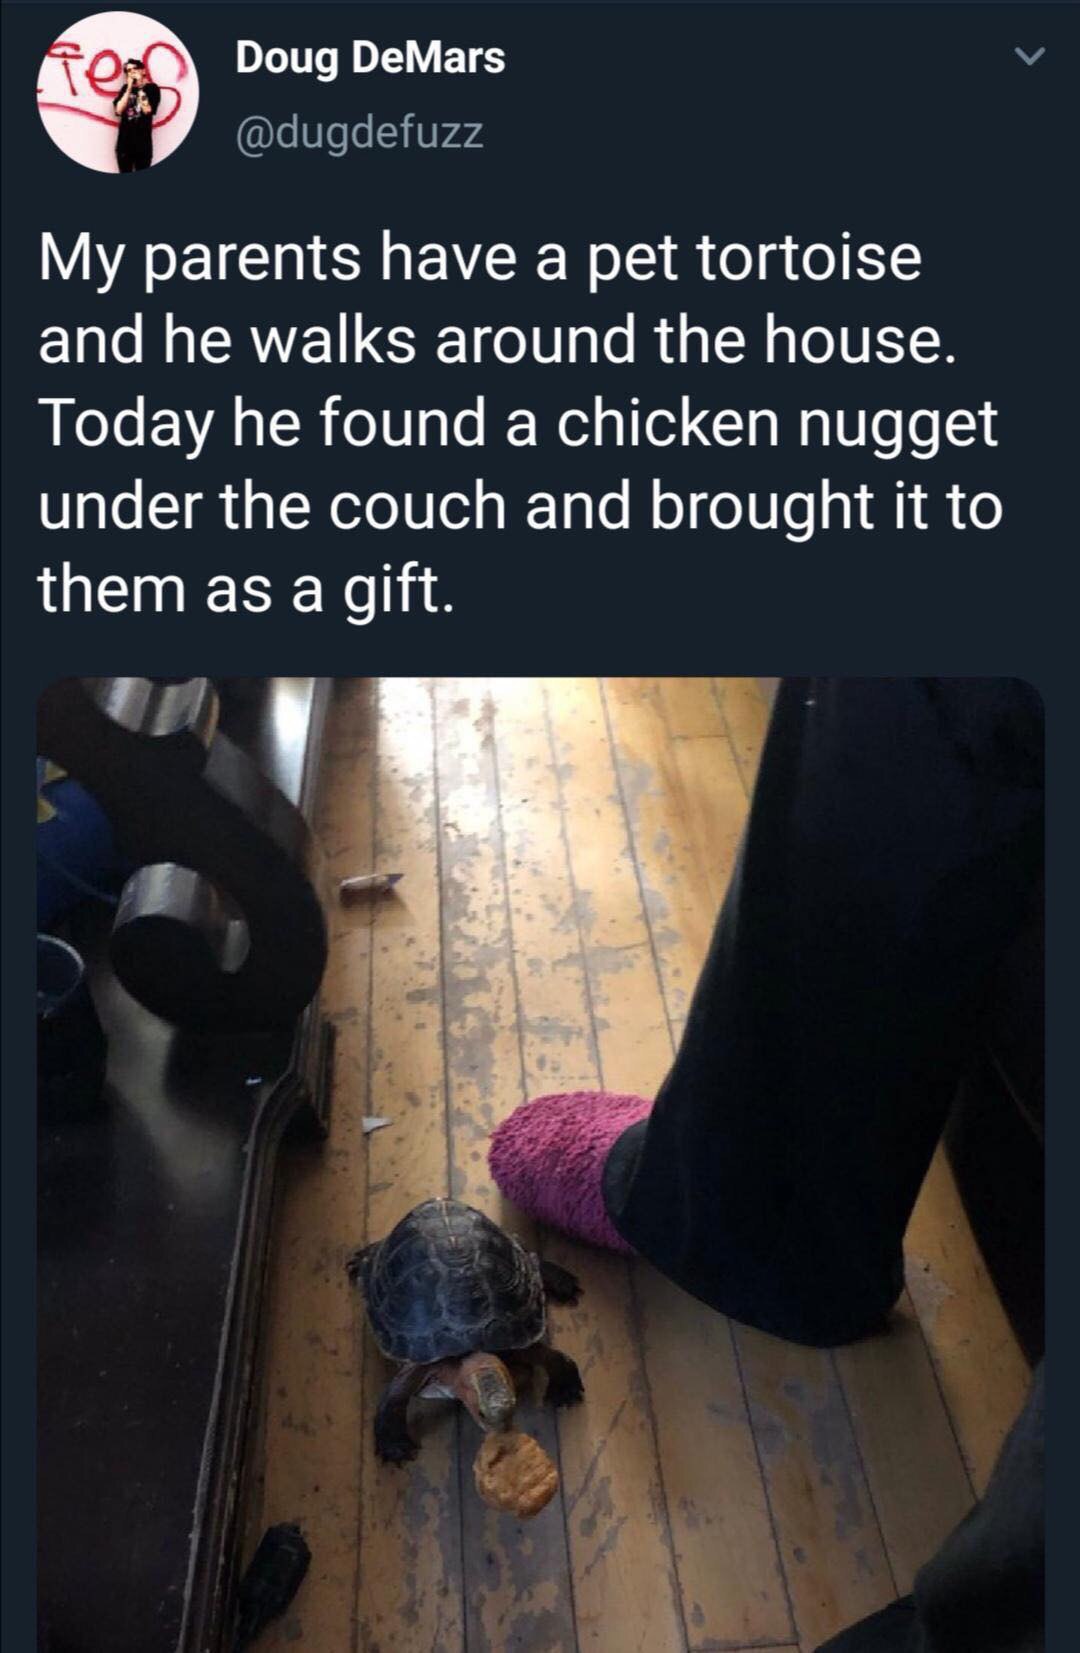The image size is (1080, 1653).
Task: Expand the tweet options chevron
Action: [1030, 57]
